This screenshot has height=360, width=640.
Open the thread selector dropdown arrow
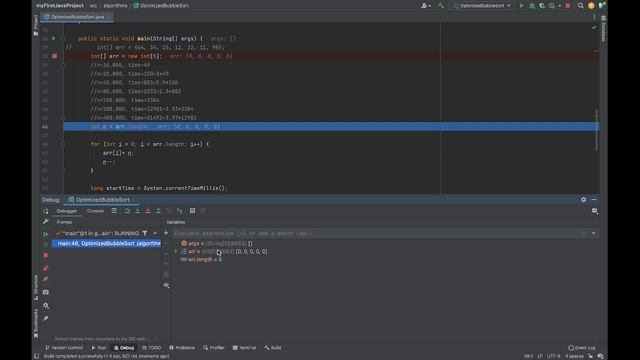[x=155, y=233]
